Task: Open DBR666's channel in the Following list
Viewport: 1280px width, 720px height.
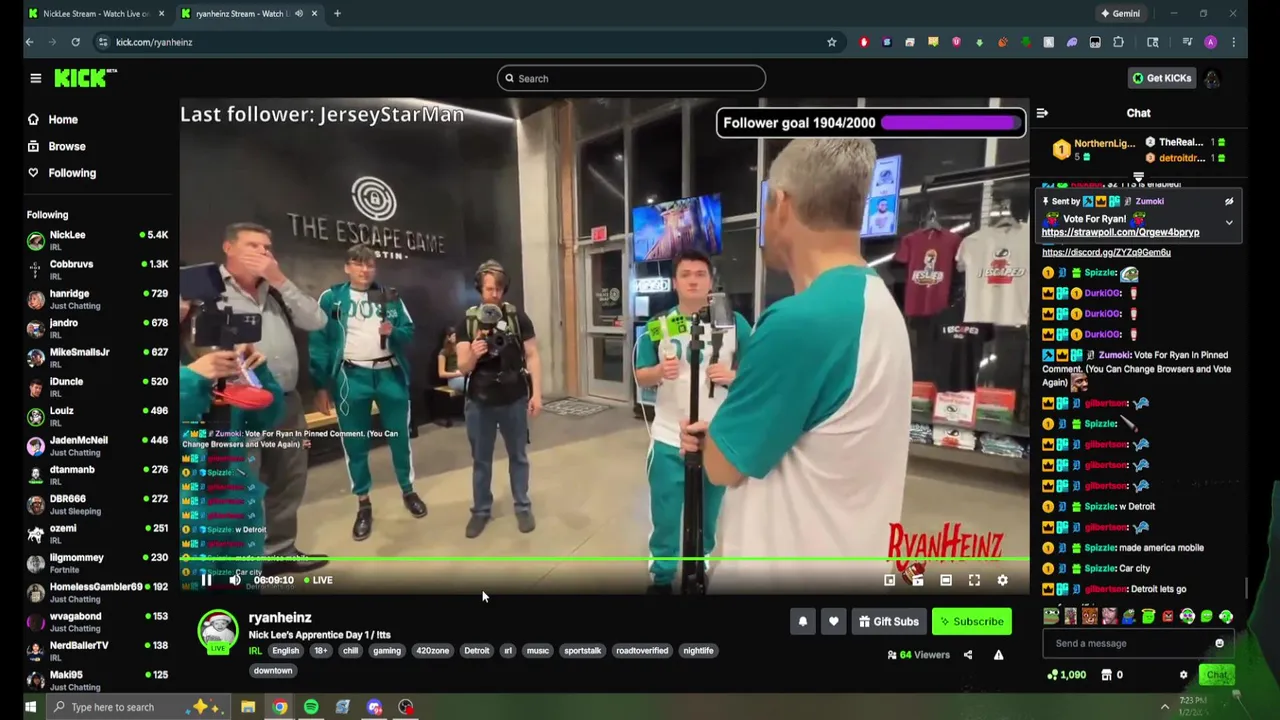Action: click(98, 504)
